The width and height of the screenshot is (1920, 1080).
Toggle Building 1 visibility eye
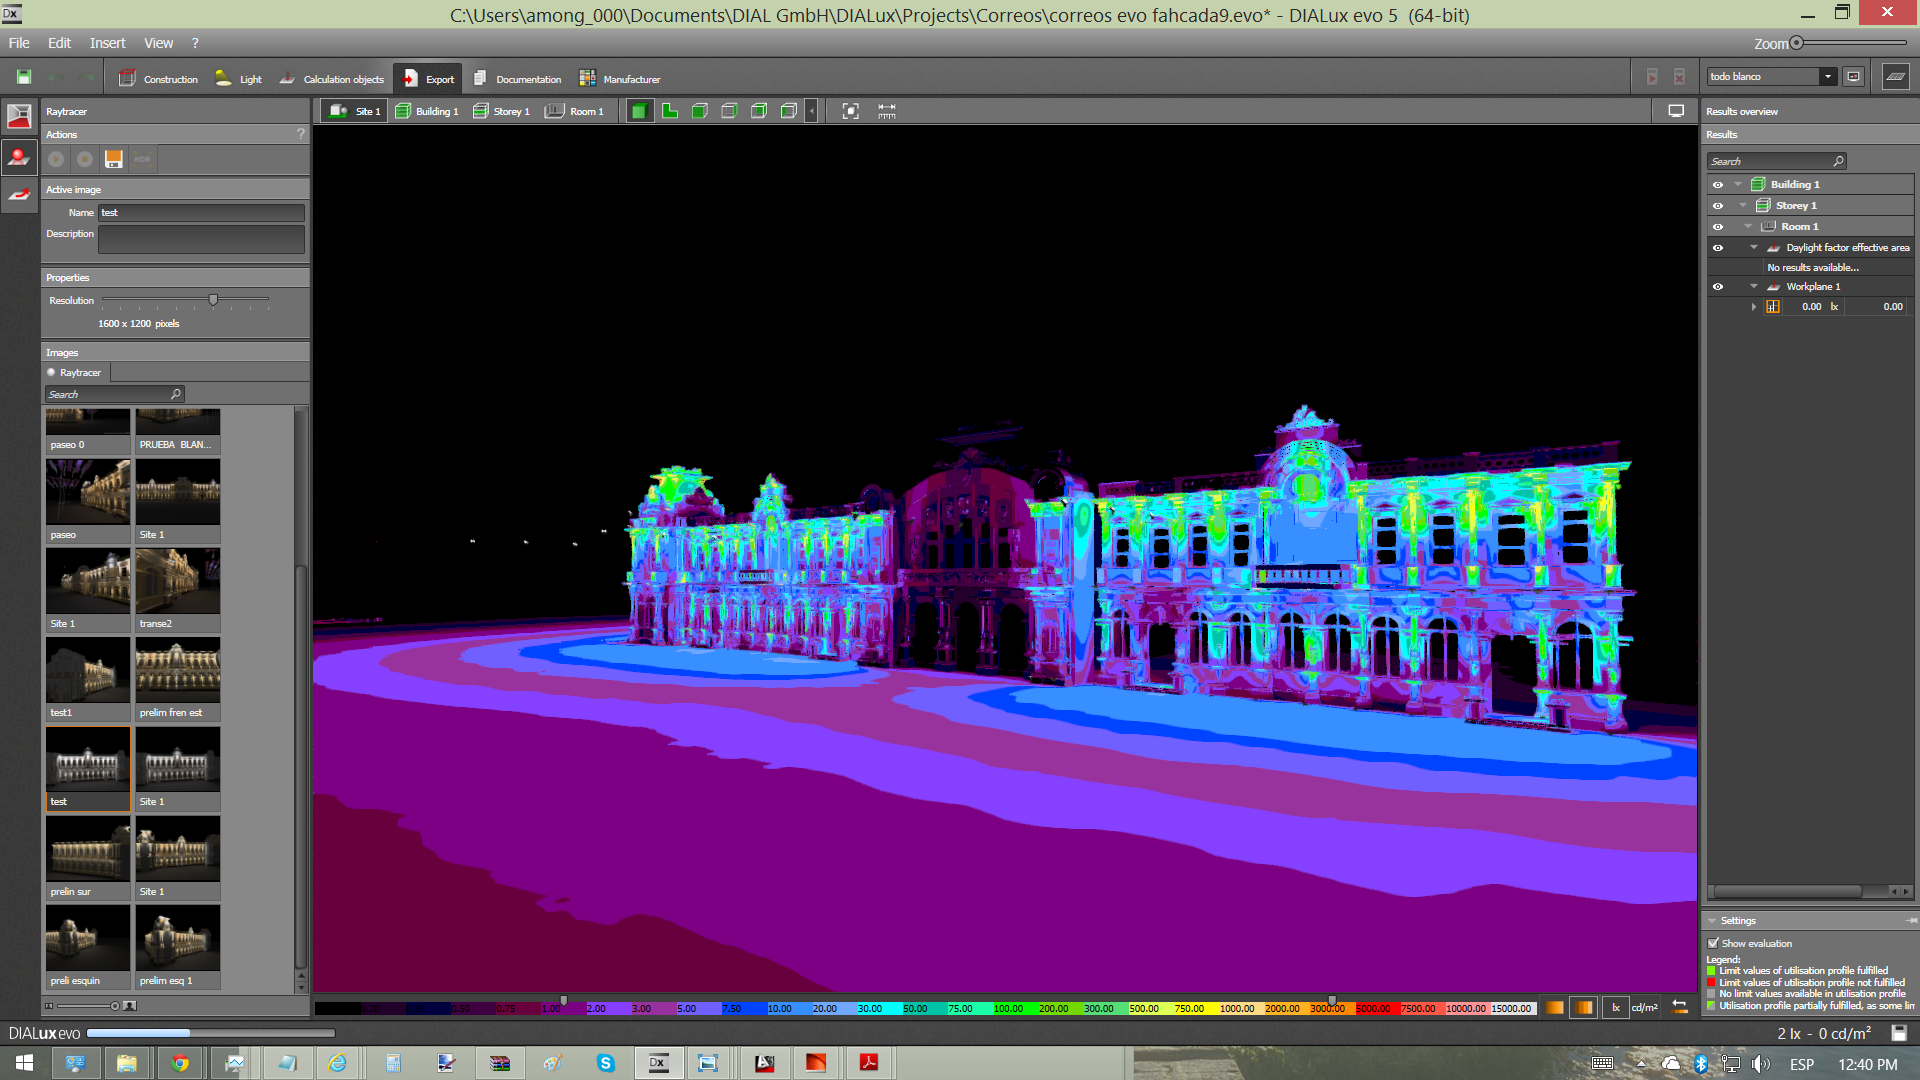coord(1718,185)
